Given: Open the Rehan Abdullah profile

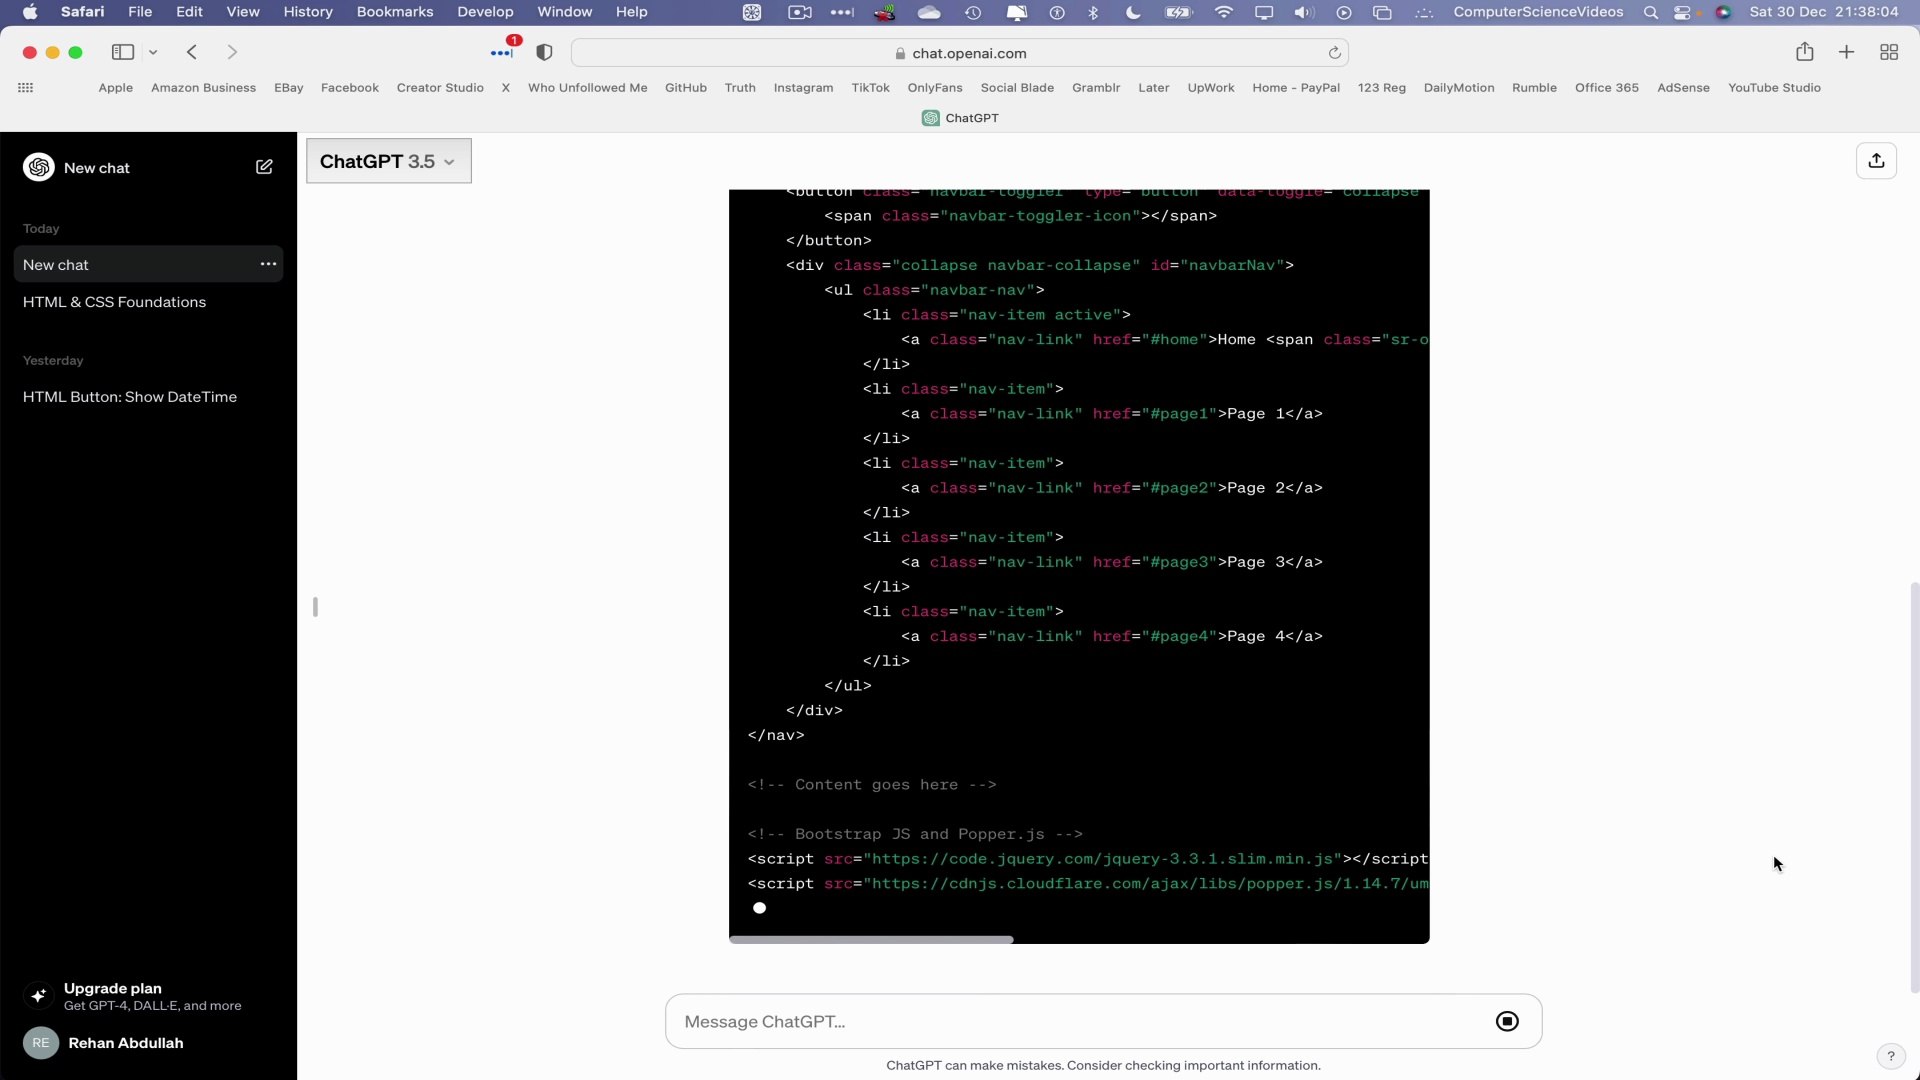Looking at the screenshot, I should [x=127, y=1043].
